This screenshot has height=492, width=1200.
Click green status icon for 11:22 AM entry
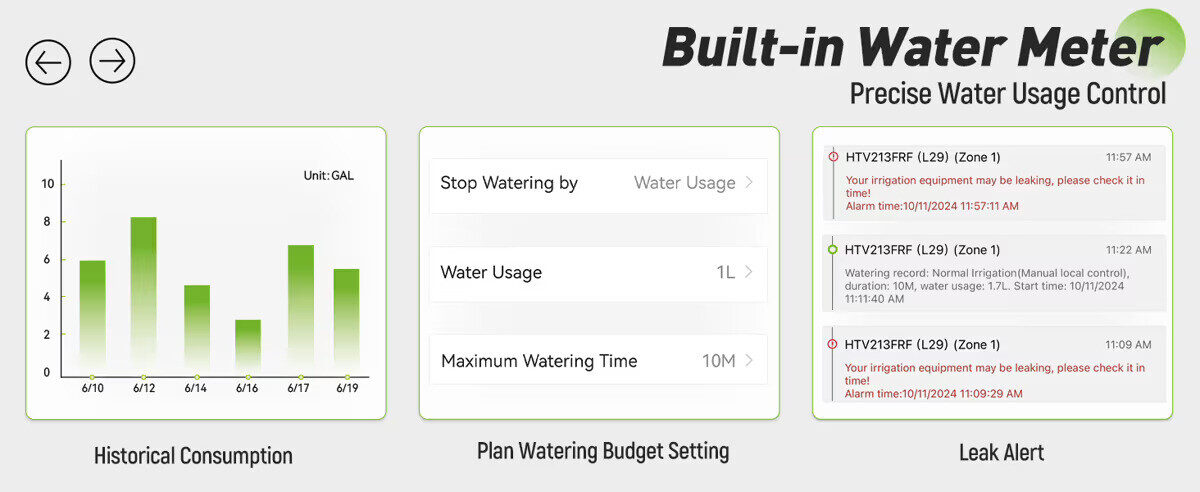833,249
